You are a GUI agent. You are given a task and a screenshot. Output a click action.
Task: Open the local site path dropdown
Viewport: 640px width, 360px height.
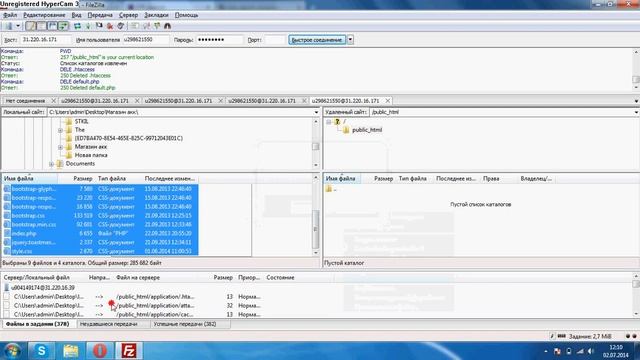(316, 112)
